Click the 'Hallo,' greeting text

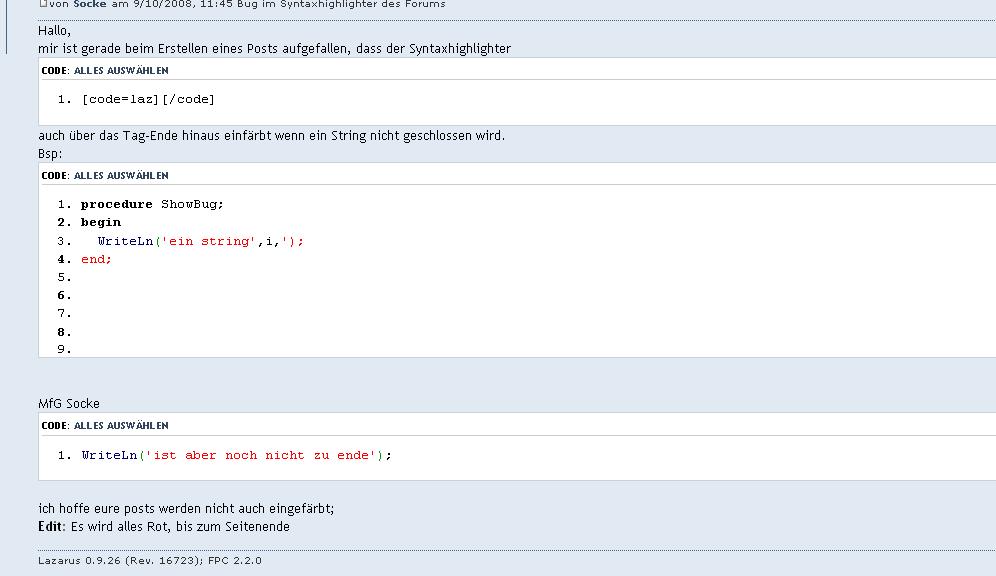(x=54, y=31)
